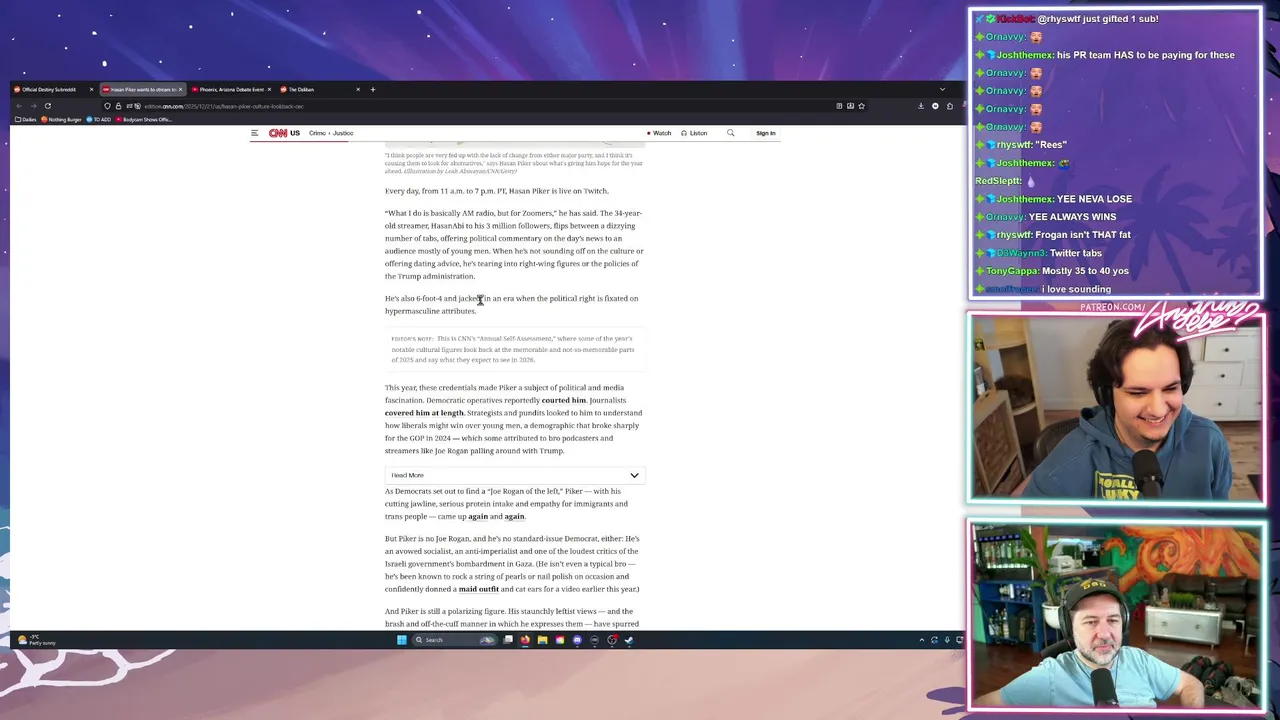
Task: Open the 'maid outfit' hyperlink
Action: [478, 589]
